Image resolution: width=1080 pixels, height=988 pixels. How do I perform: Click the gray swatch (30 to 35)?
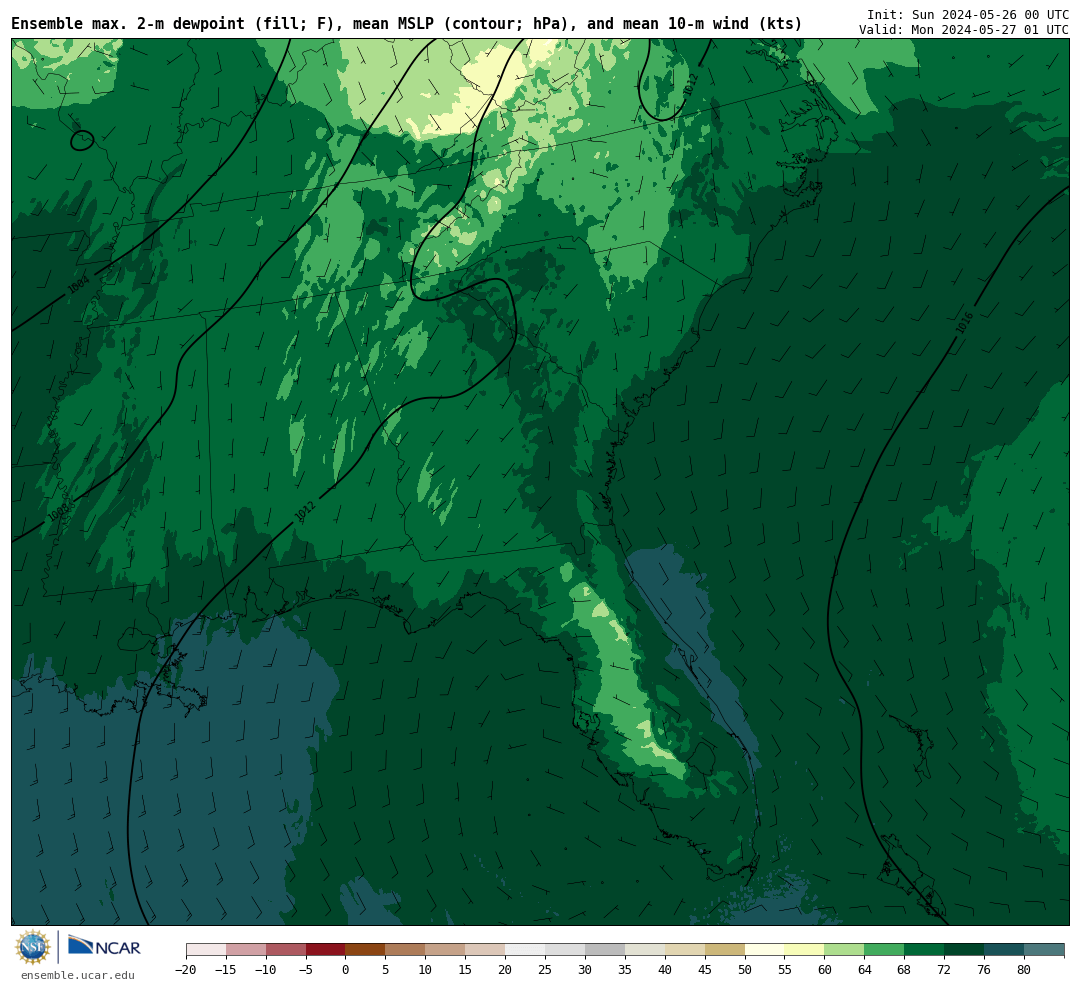point(605,950)
